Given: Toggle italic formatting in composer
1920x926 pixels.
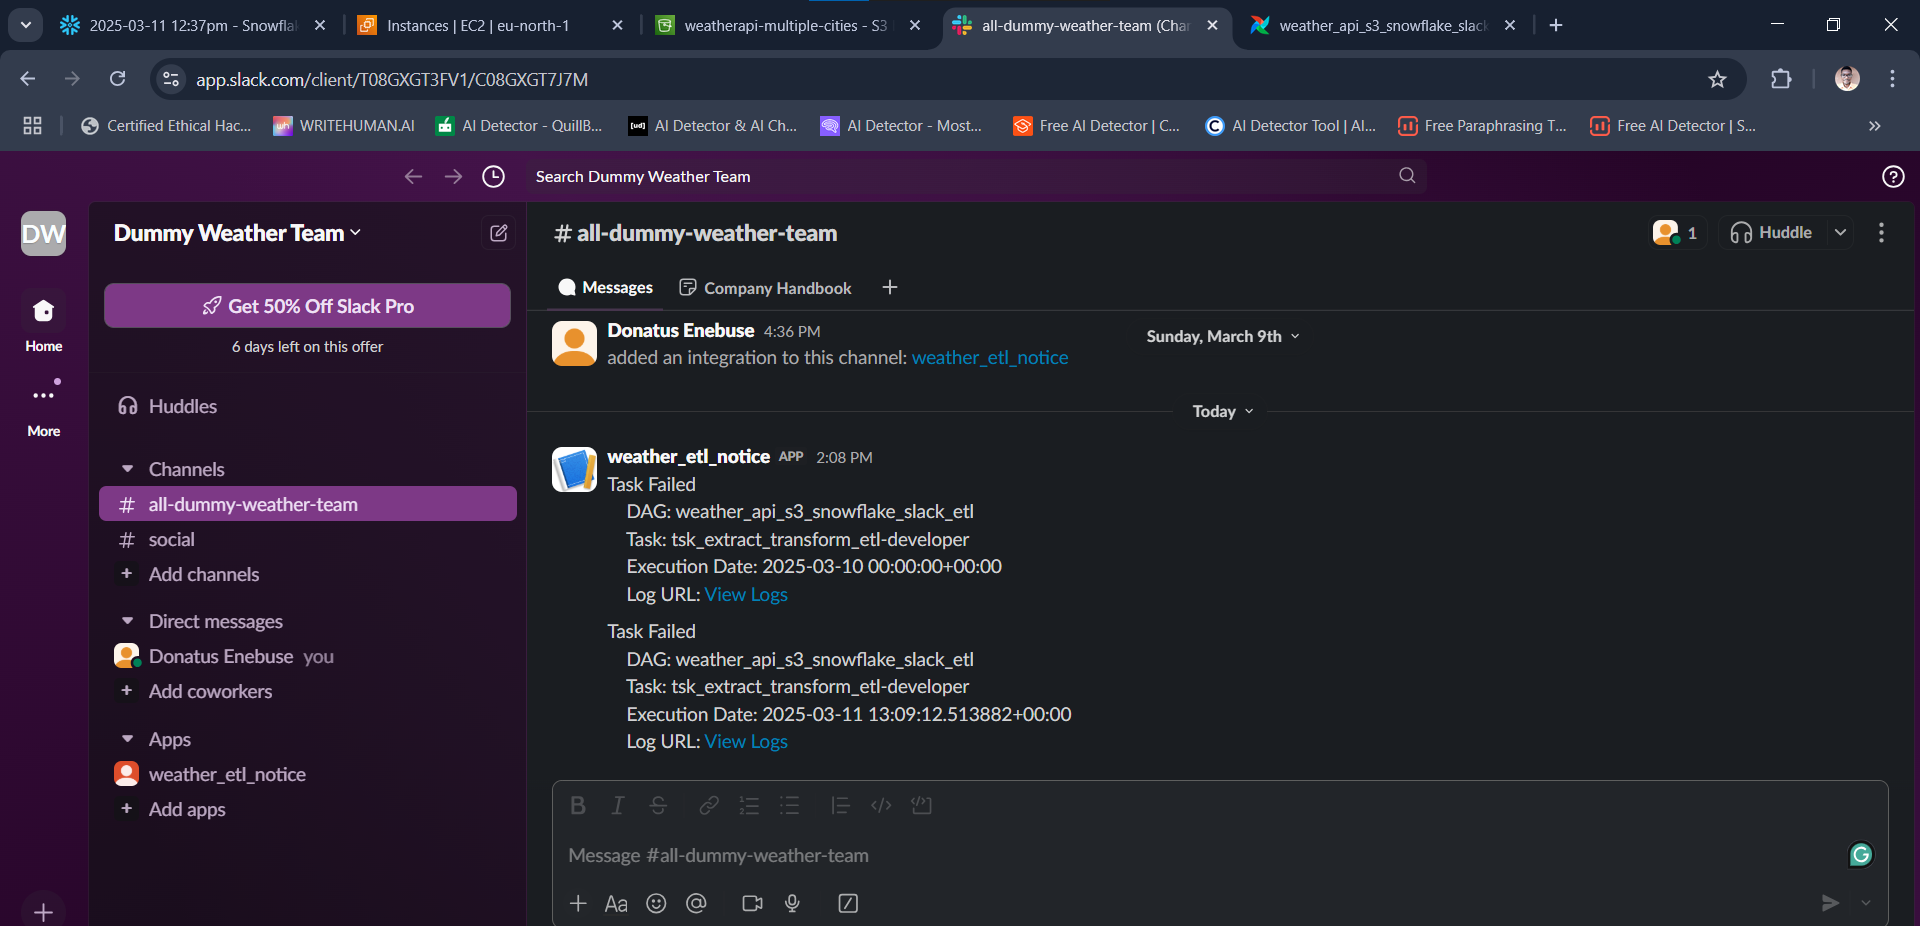Looking at the screenshot, I should tap(618, 806).
